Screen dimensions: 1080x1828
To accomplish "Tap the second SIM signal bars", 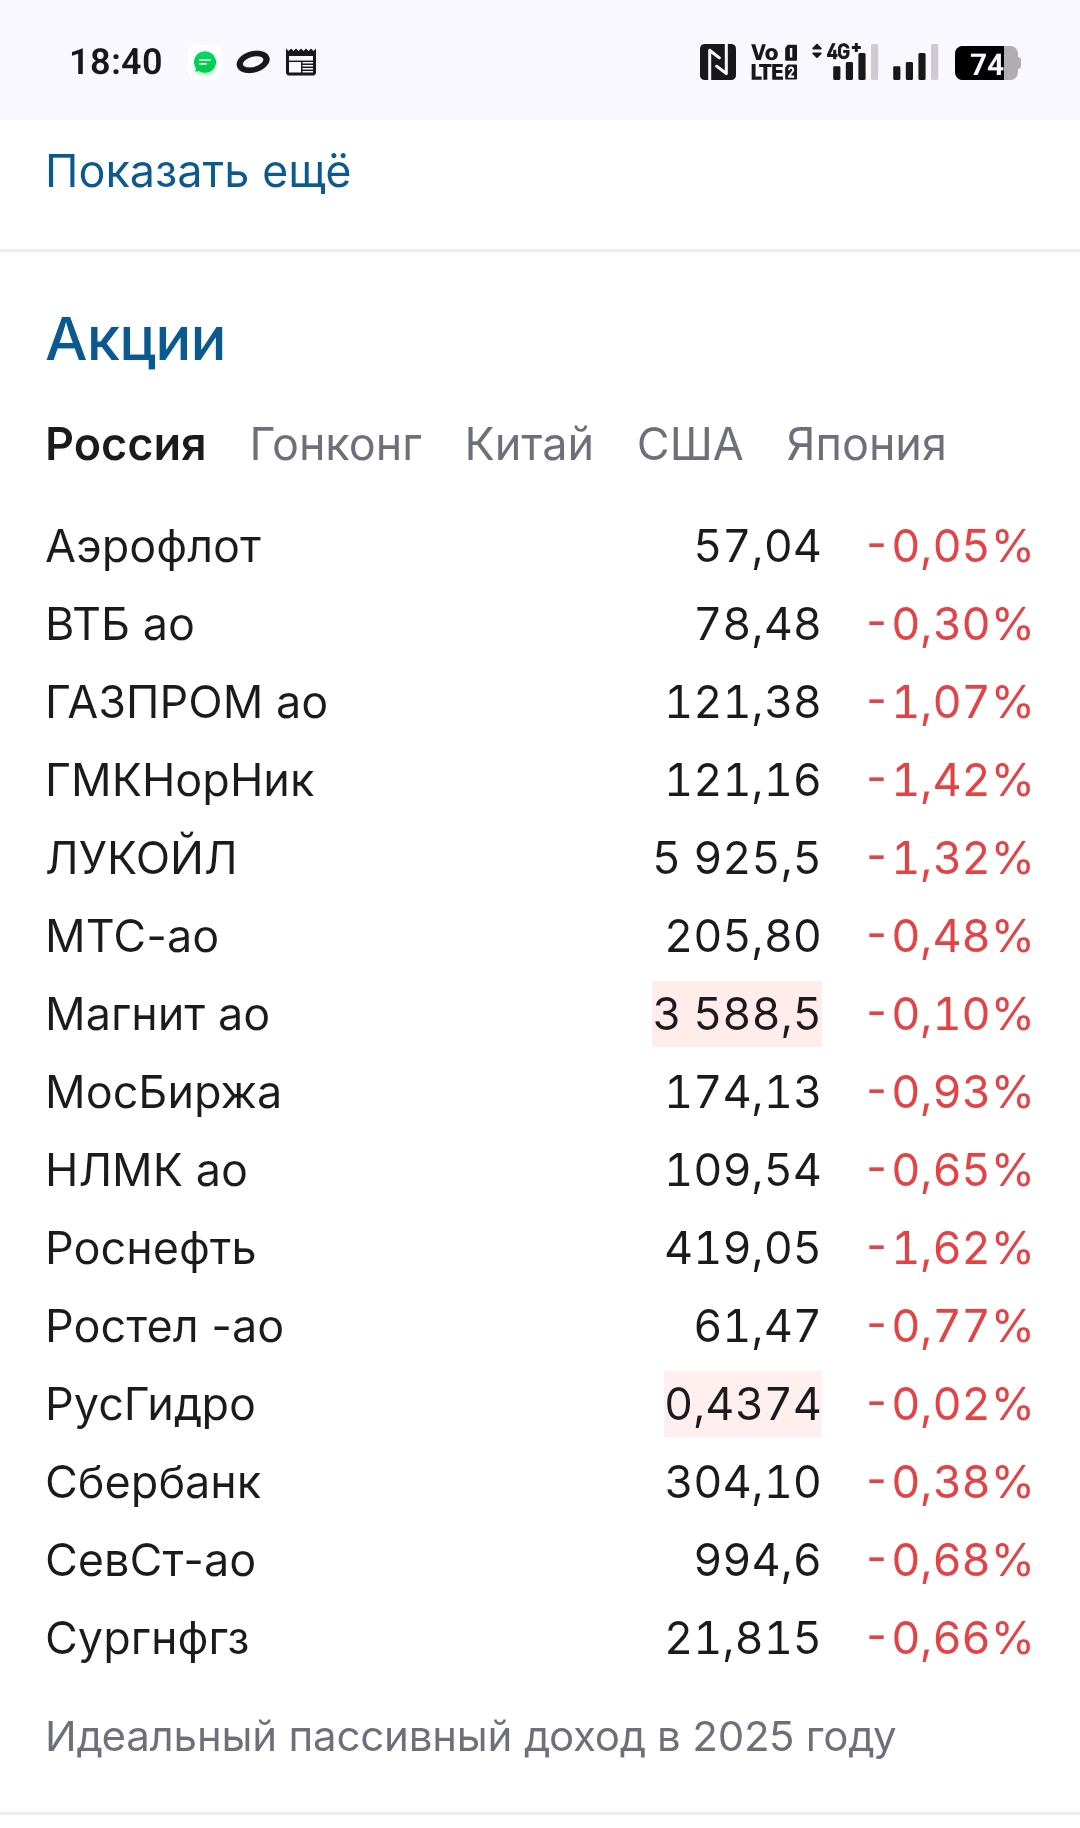I will [x=915, y=63].
